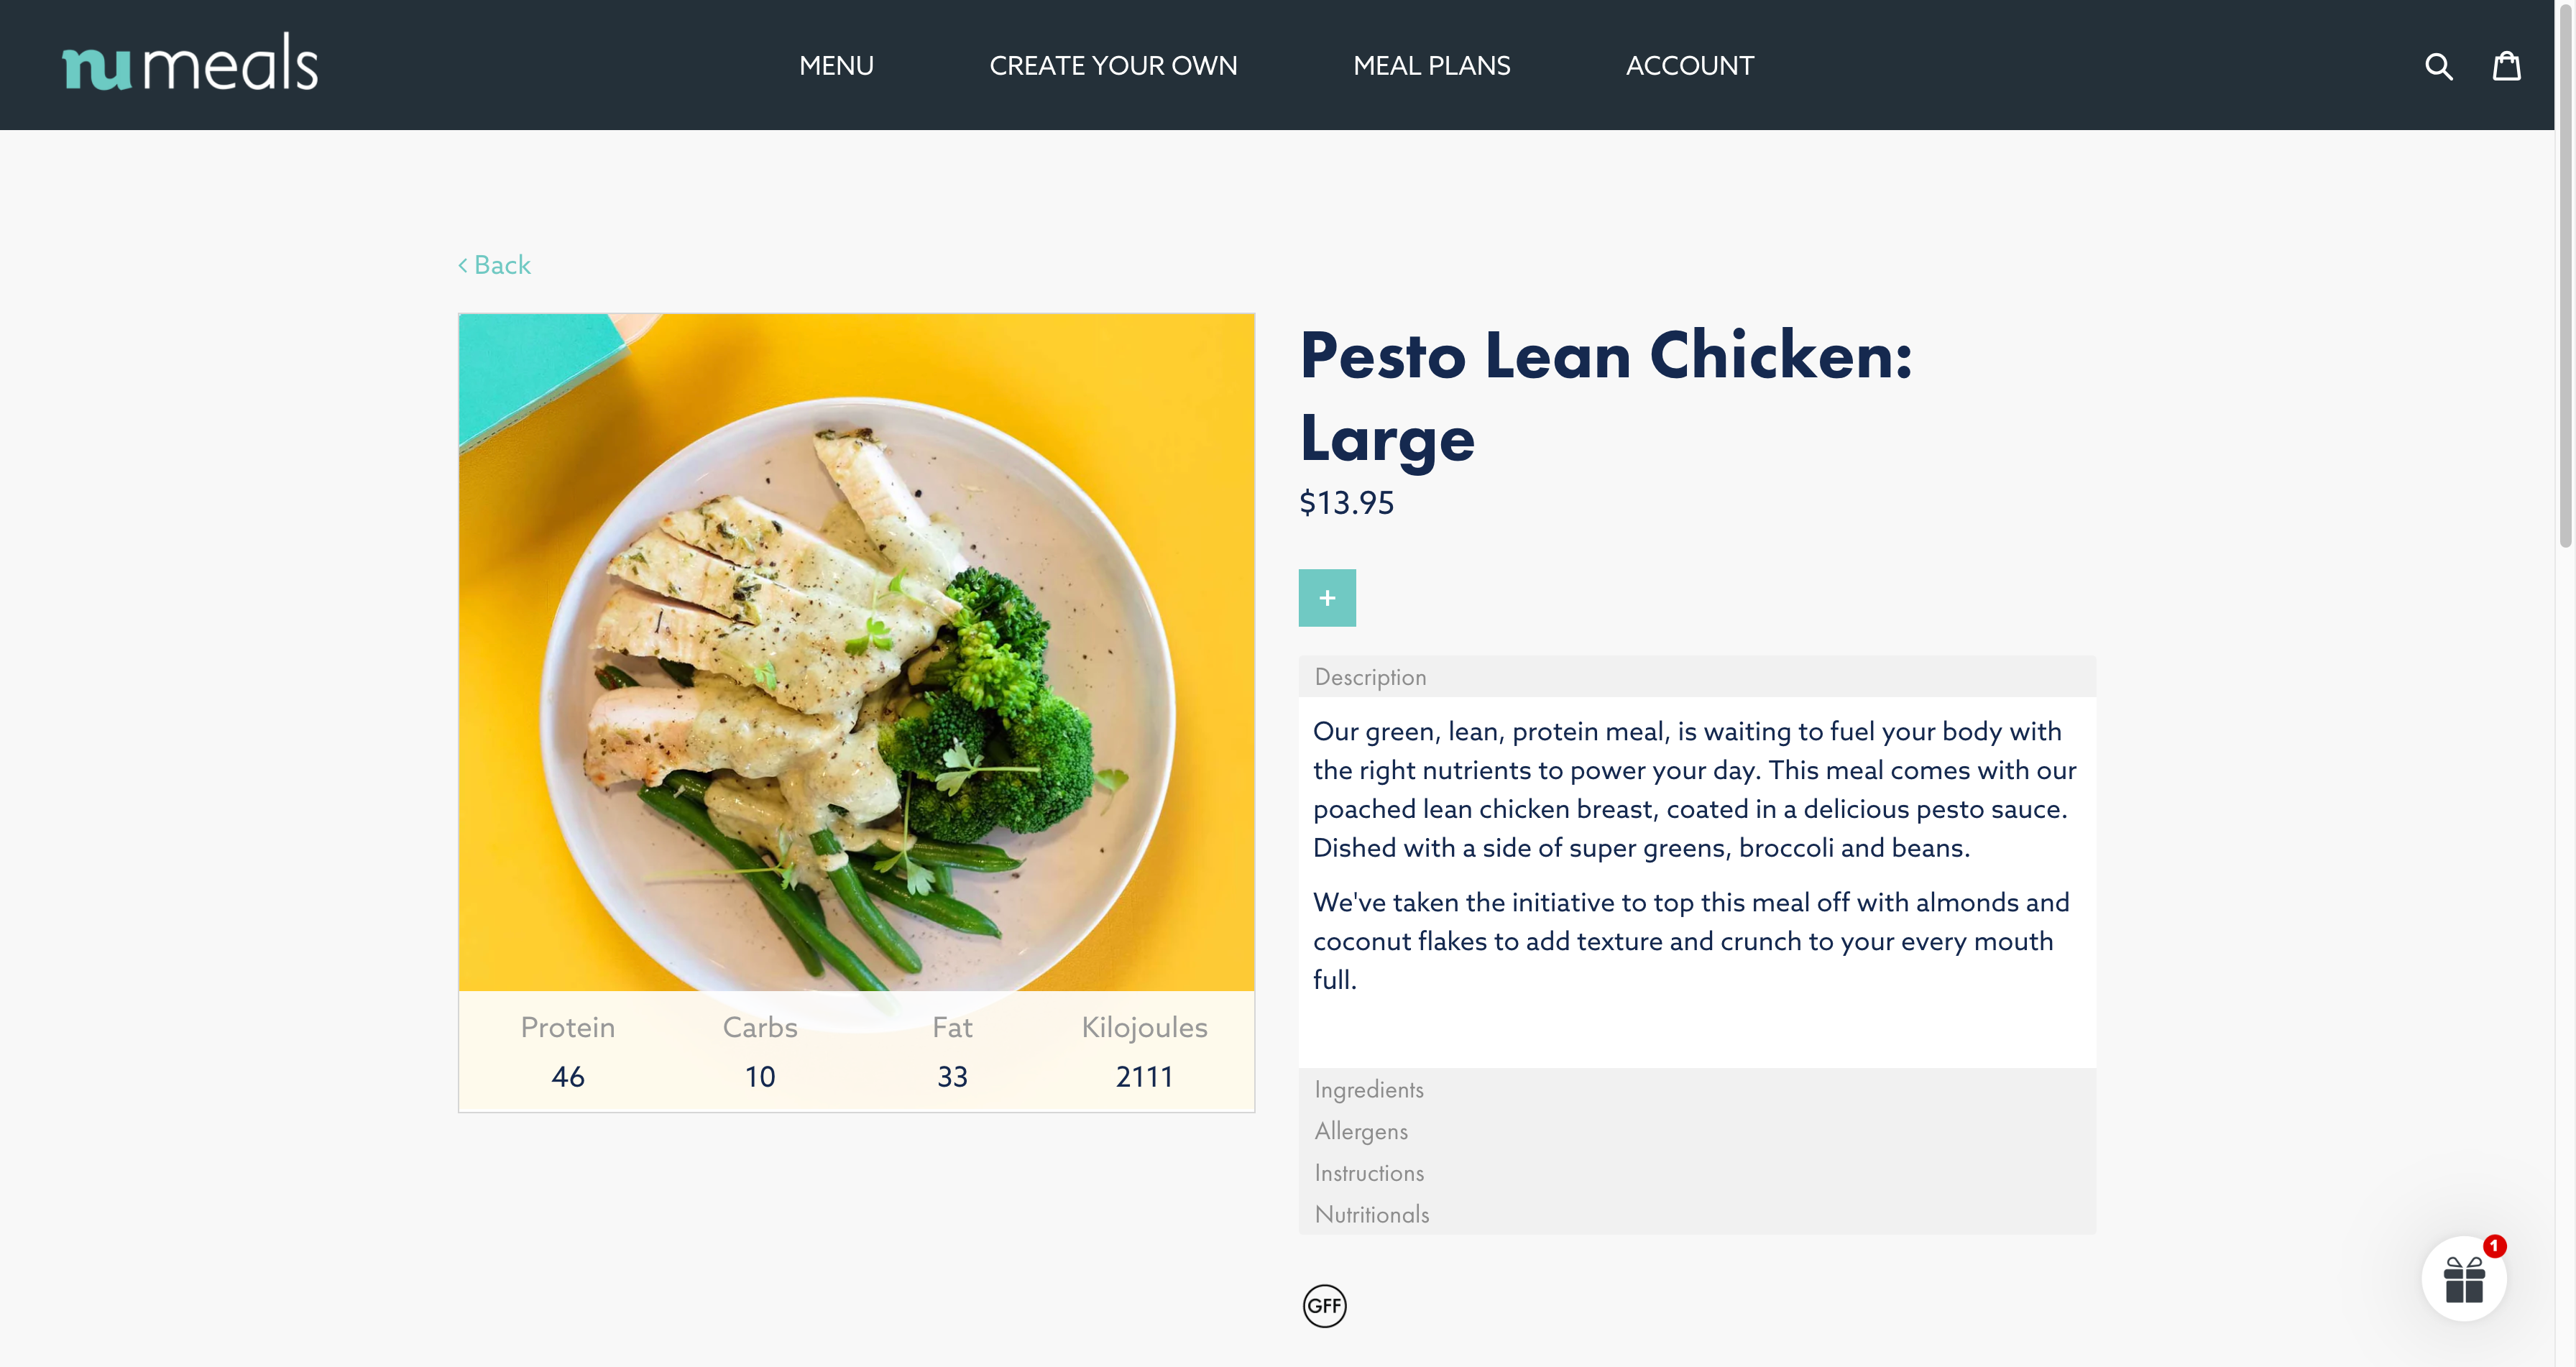Click the page vertical scrollbar
Image resolution: width=2576 pixels, height=1367 pixels.
[x=2565, y=300]
